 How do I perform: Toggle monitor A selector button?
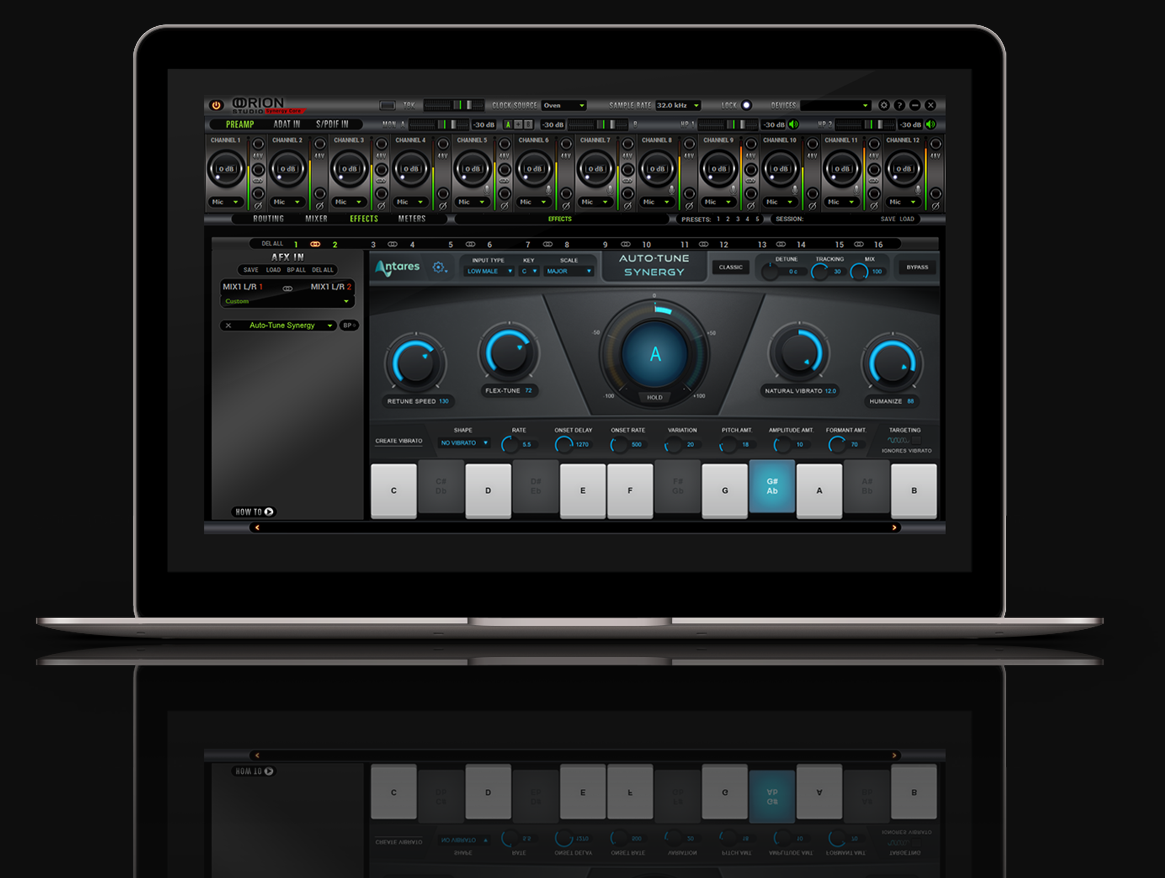pyautogui.click(x=509, y=125)
